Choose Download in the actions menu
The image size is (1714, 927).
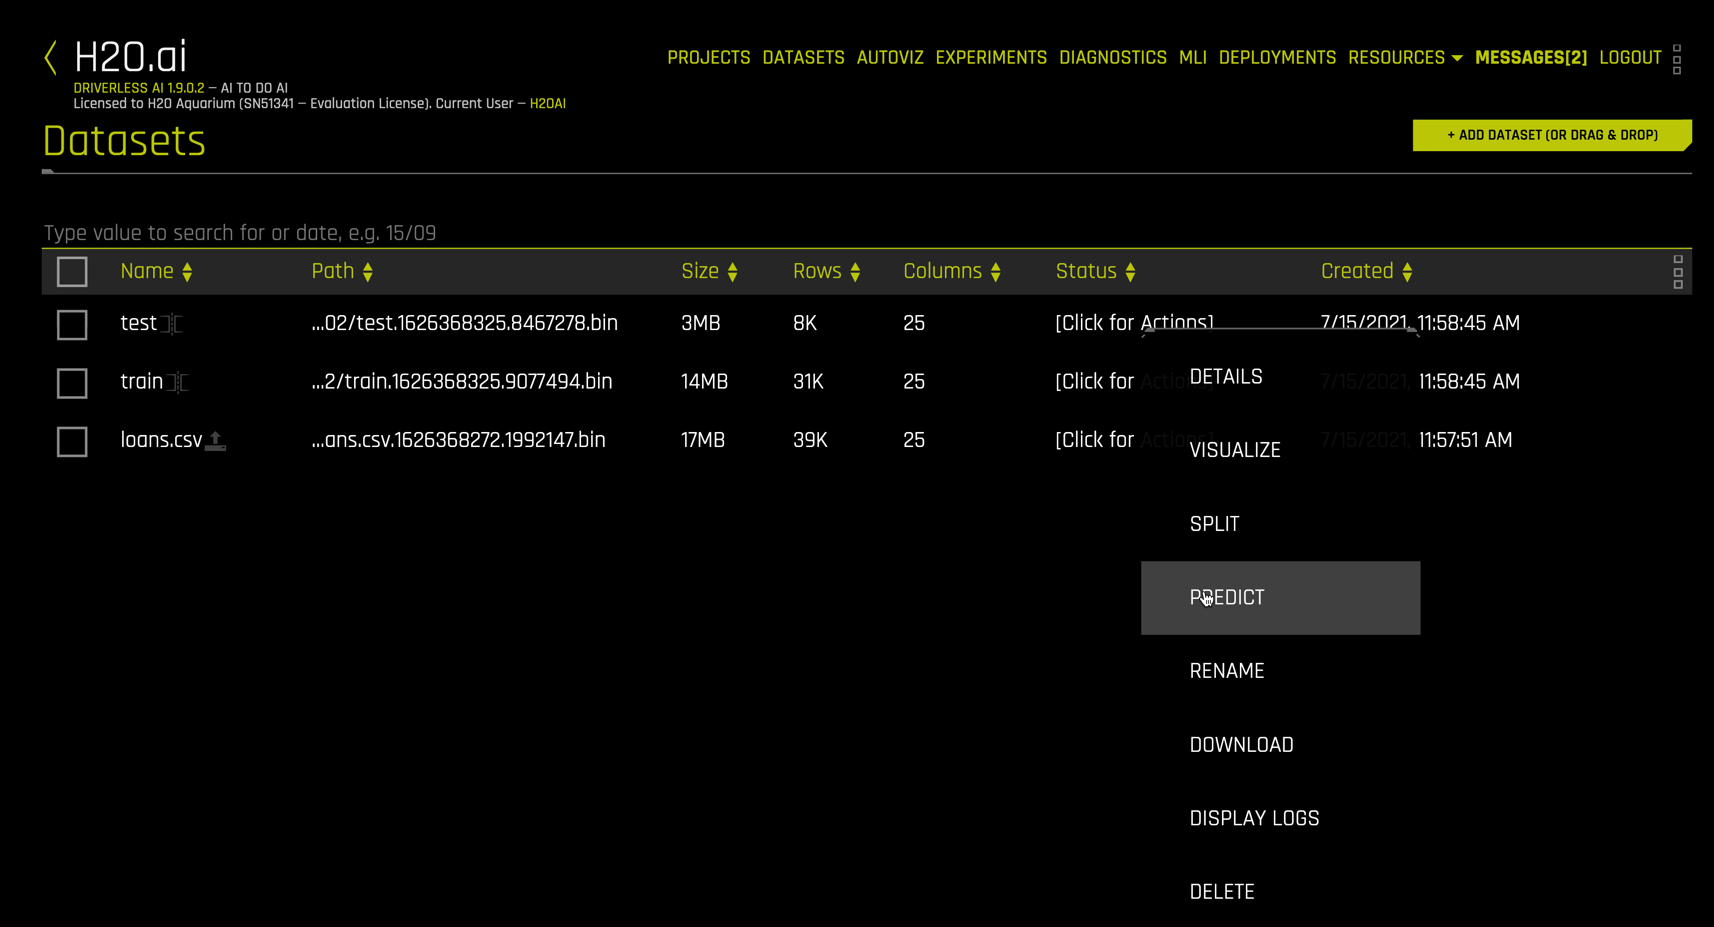(x=1280, y=745)
